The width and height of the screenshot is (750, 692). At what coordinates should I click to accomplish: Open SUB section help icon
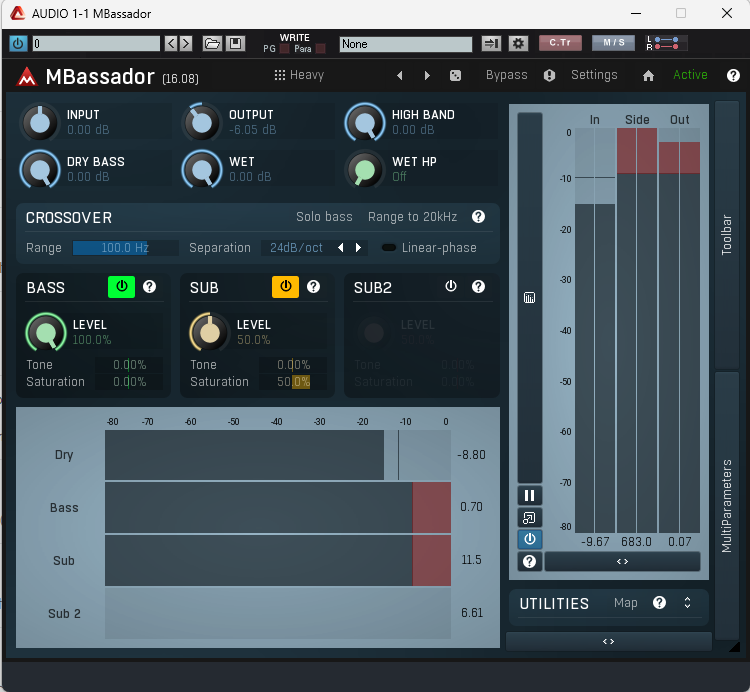pyautogui.click(x=313, y=286)
